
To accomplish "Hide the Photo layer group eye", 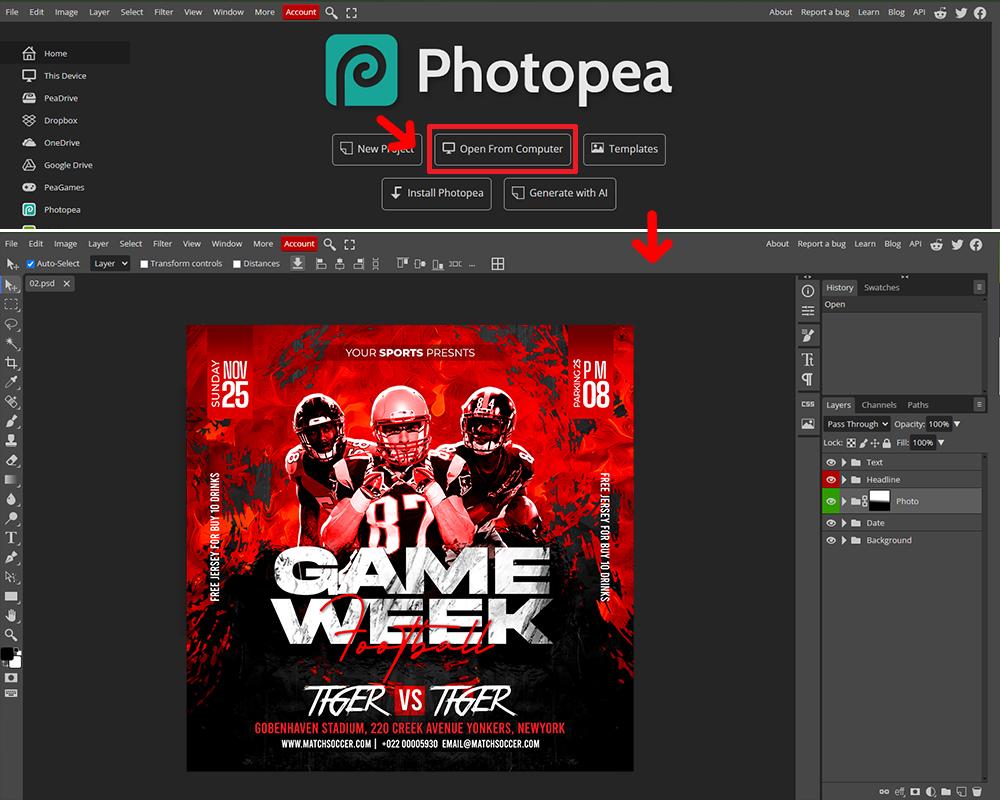I will (x=830, y=501).
